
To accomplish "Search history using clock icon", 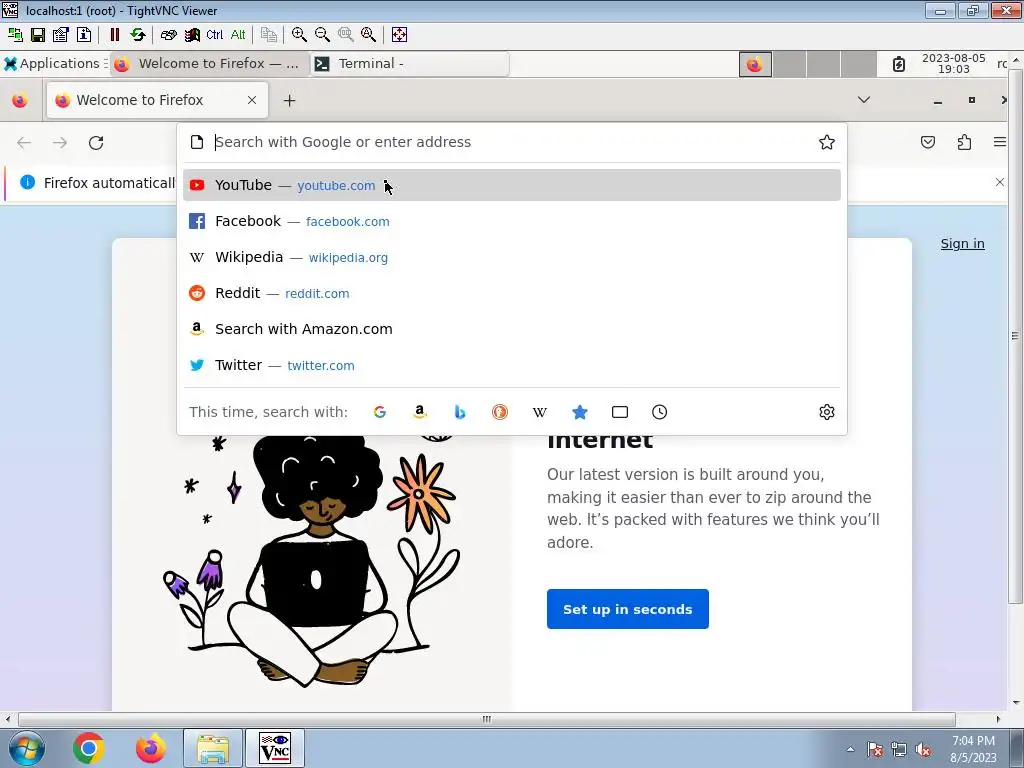I will pyautogui.click(x=660, y=412).
